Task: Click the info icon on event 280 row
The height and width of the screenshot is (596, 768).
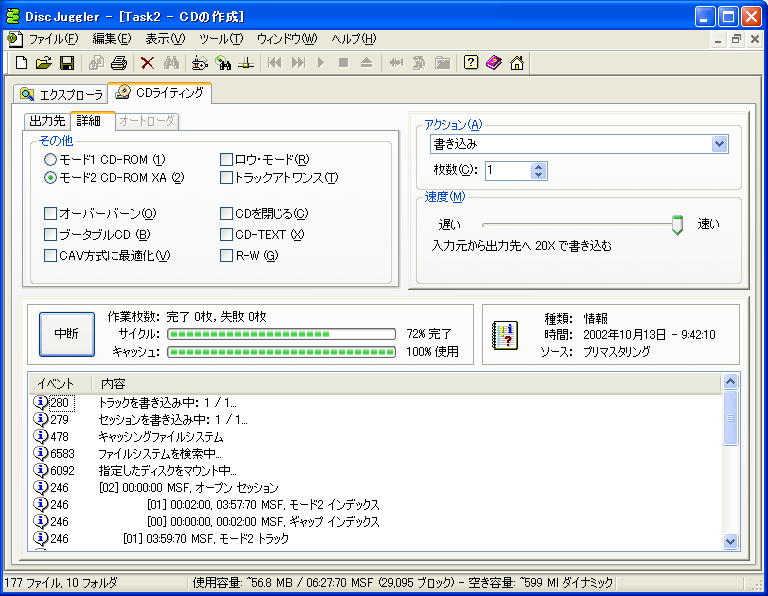Action: (x=41, y=403)
